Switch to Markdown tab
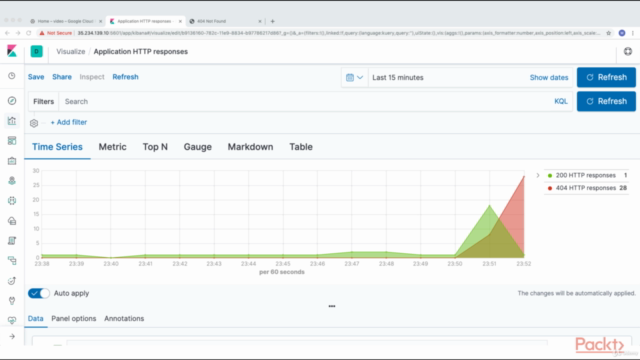This screenshot has height=360, width=640. point(250,147)
